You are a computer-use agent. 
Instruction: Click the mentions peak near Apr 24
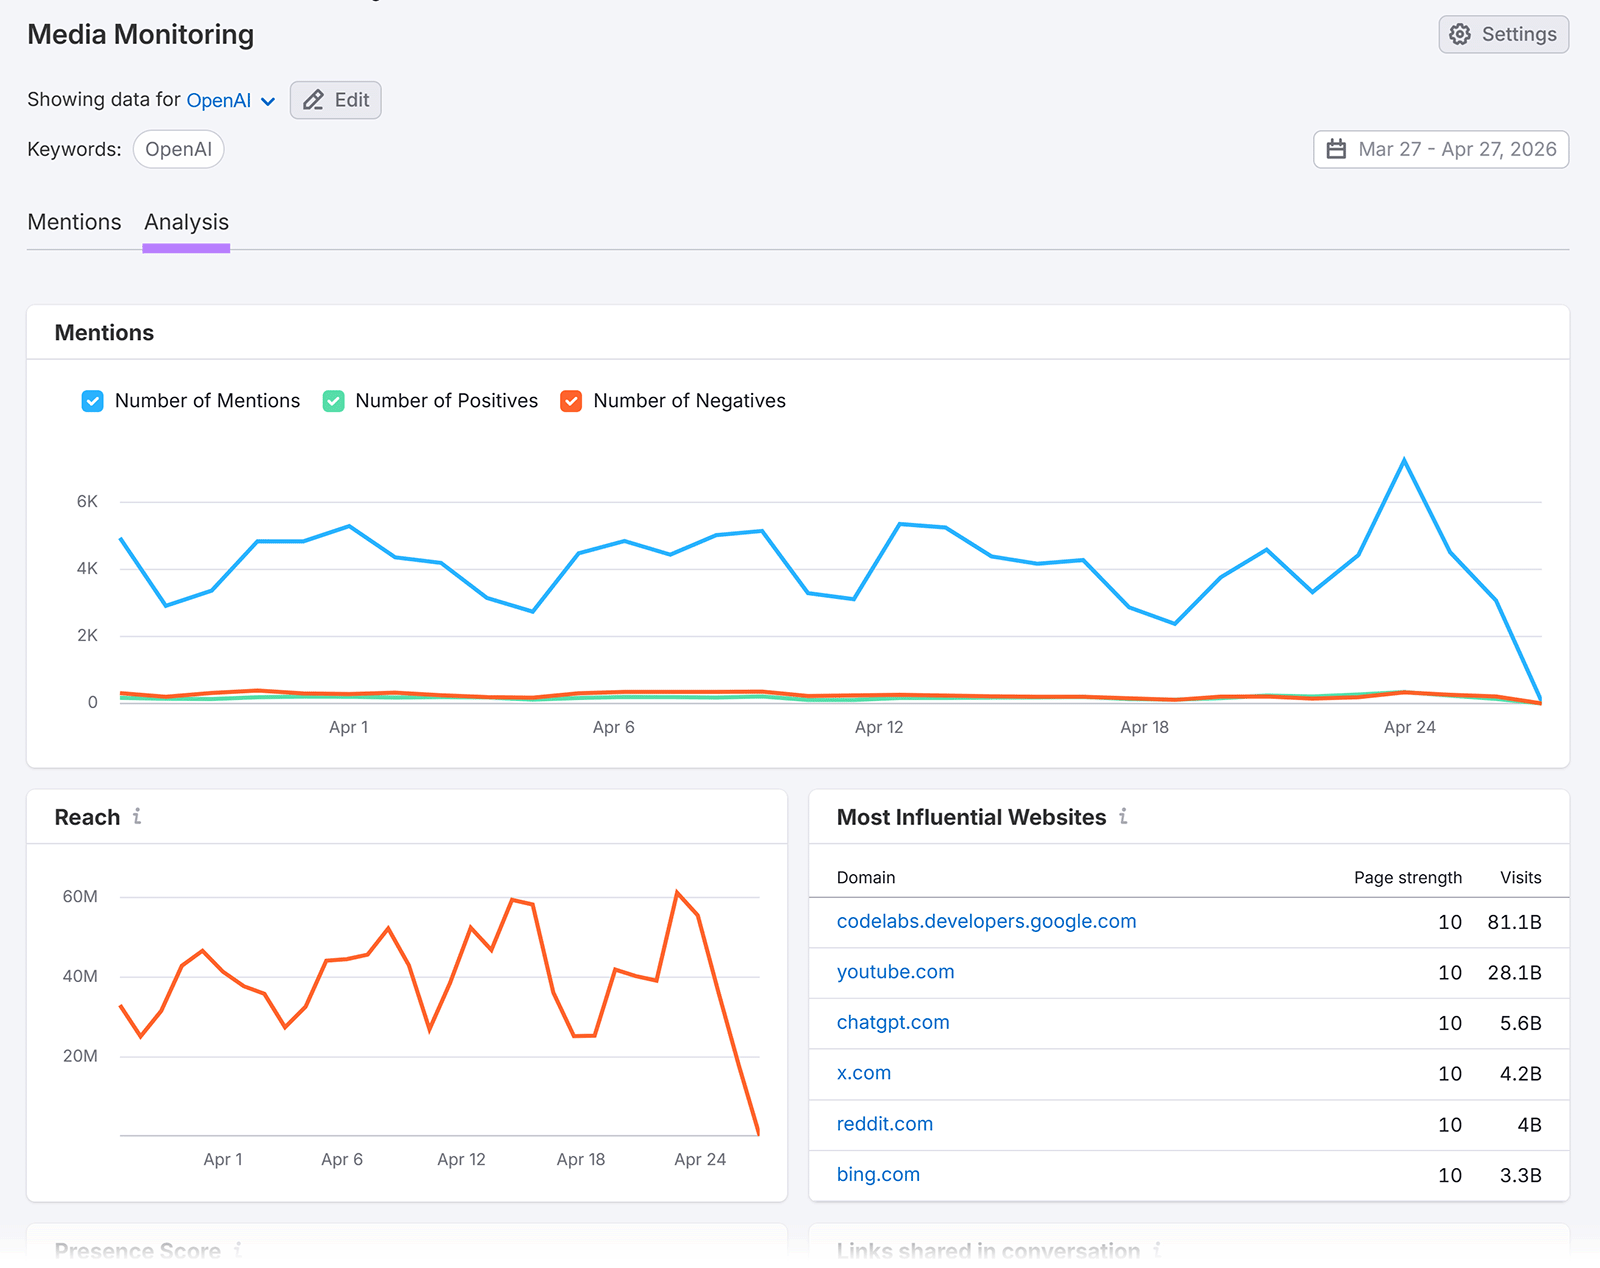(x=1404, y=460)
